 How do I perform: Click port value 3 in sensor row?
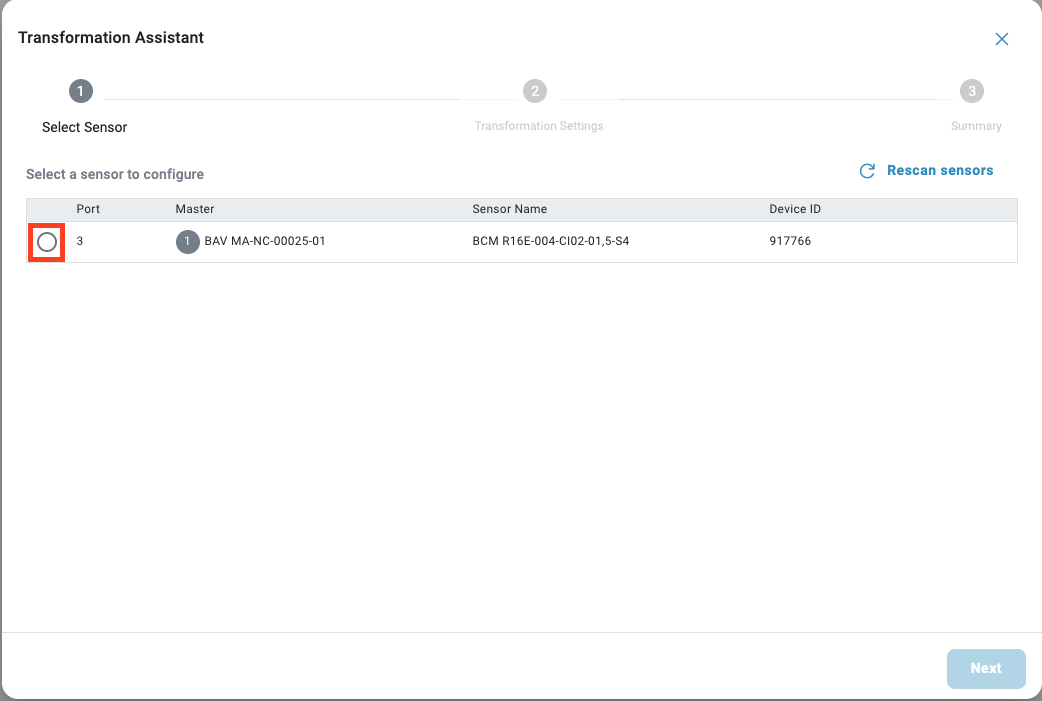(x=80, y=241)
